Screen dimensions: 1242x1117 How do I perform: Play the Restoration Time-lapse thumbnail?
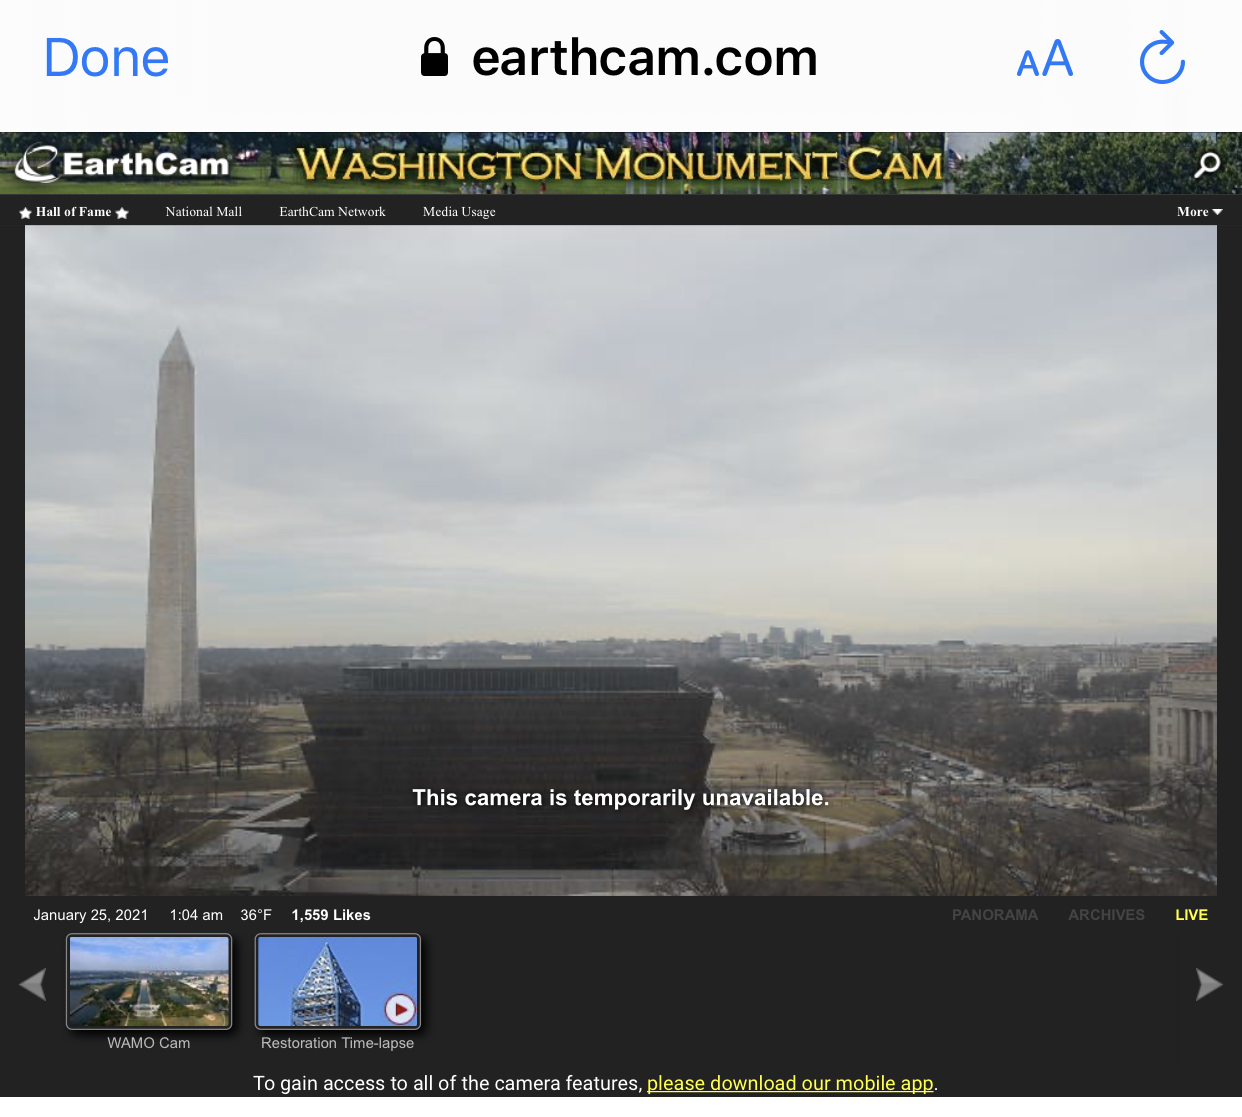tap(338, 981)
